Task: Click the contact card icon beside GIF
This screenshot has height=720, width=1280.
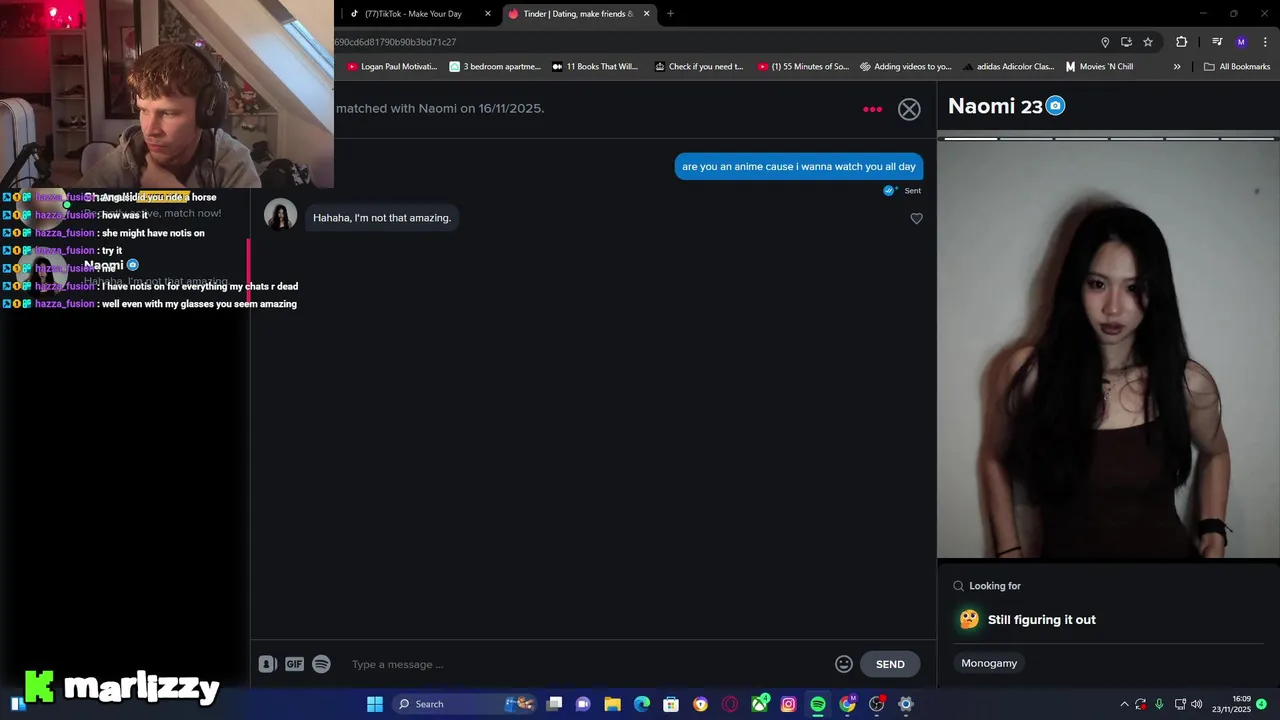Action: click(267, 664)
